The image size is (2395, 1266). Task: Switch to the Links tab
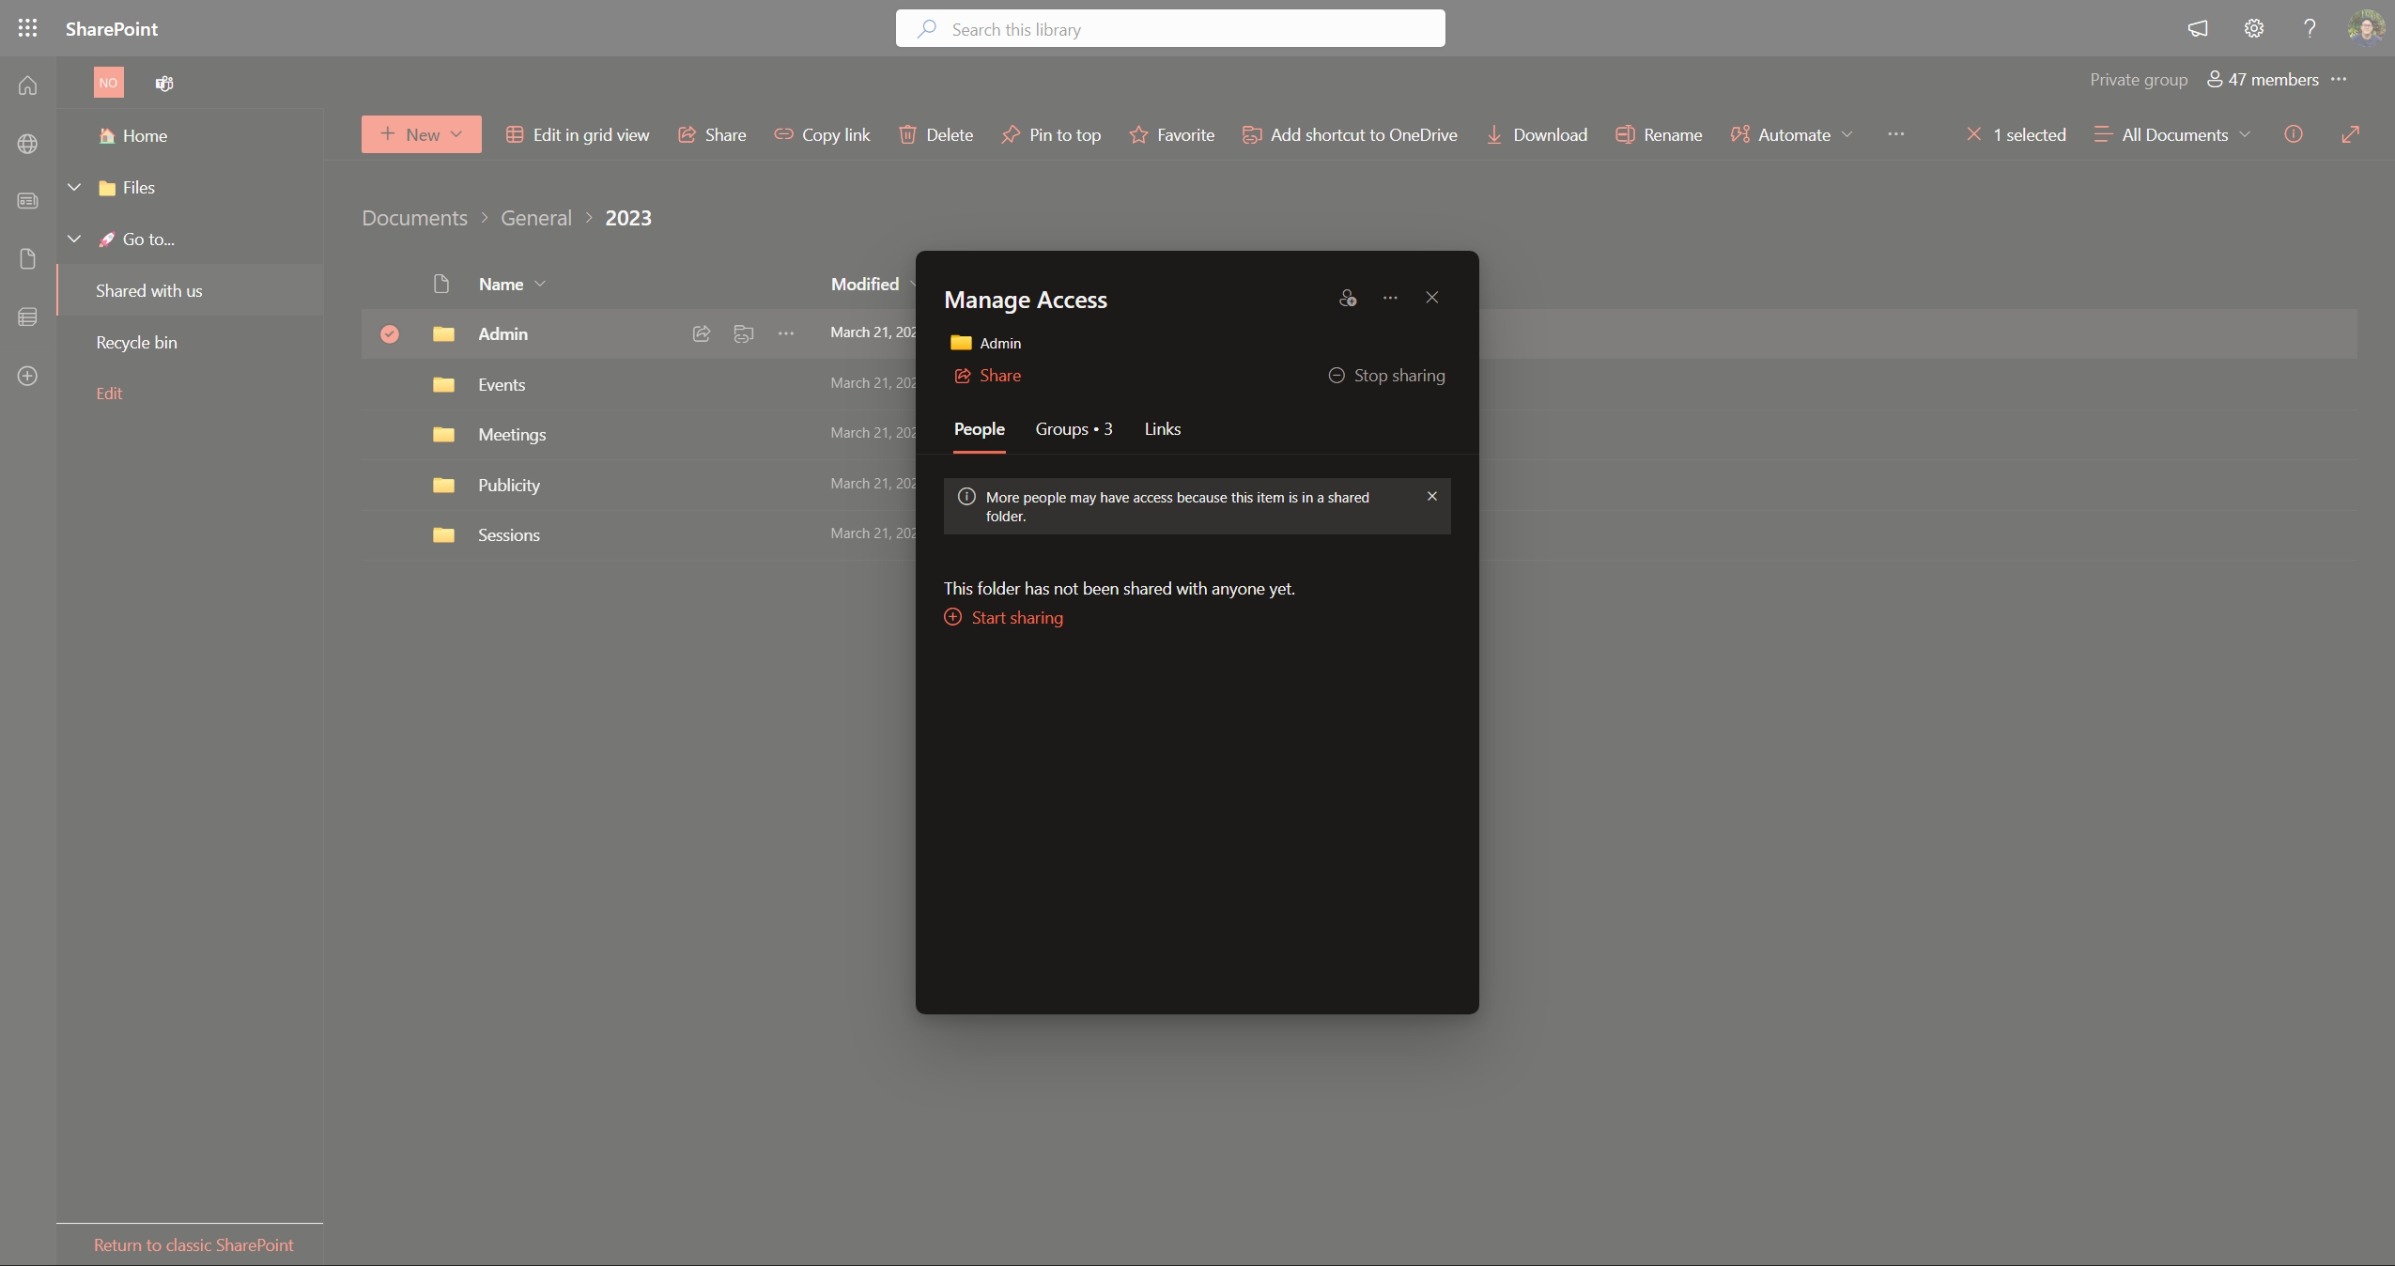(x=1162, y=429)
